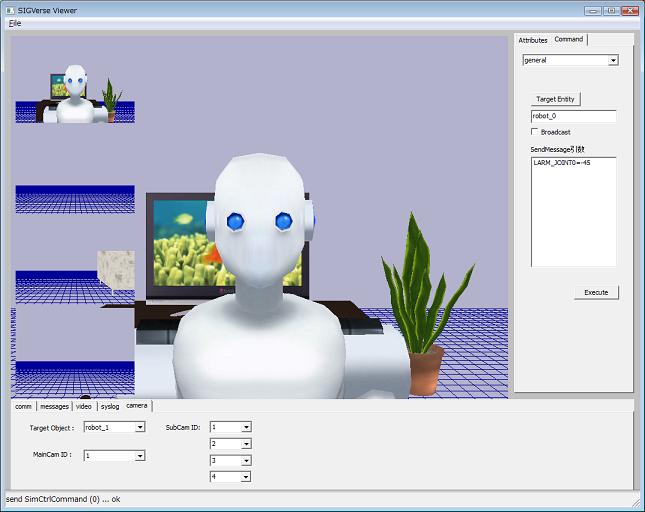
Task: Open the MainCam ID dropdown
Action: coord(140,455)
